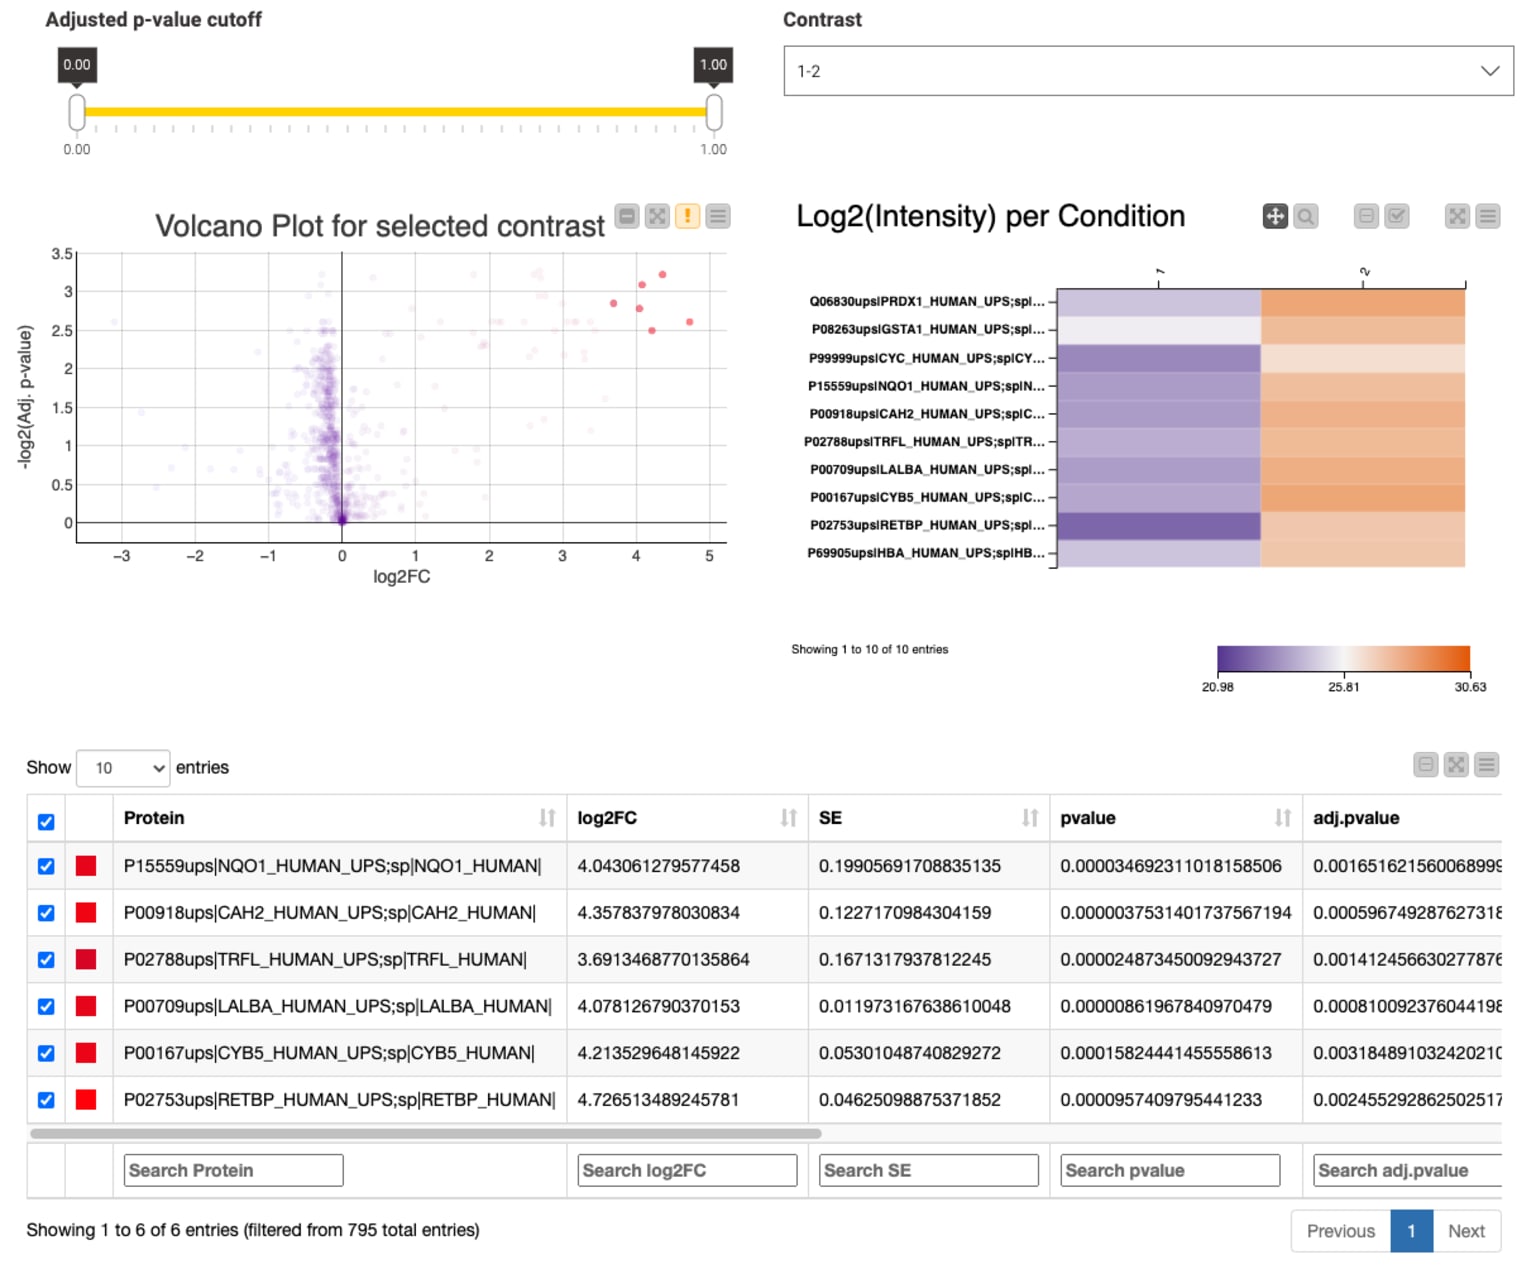Open the volcano plot hamburger menu icon
This screenshot has width=1536, height=1274.
point(718,216)
